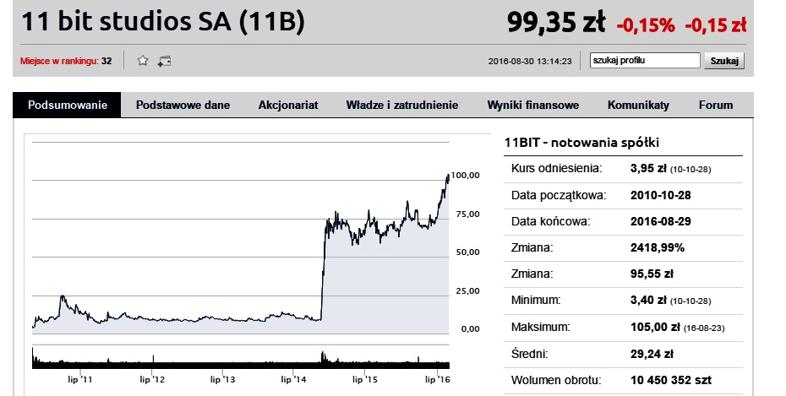
Task: Focus the szukaj profilu search field
Action: 645,60
